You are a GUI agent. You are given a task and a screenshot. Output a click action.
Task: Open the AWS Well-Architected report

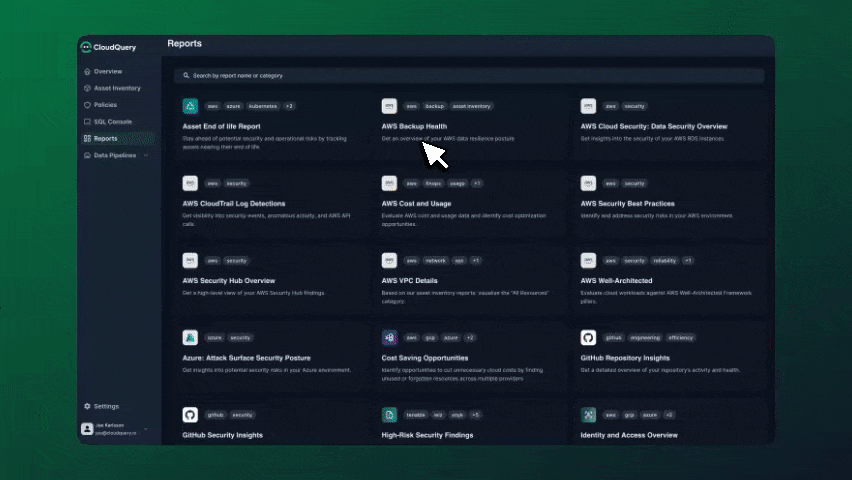click(616, 280)
